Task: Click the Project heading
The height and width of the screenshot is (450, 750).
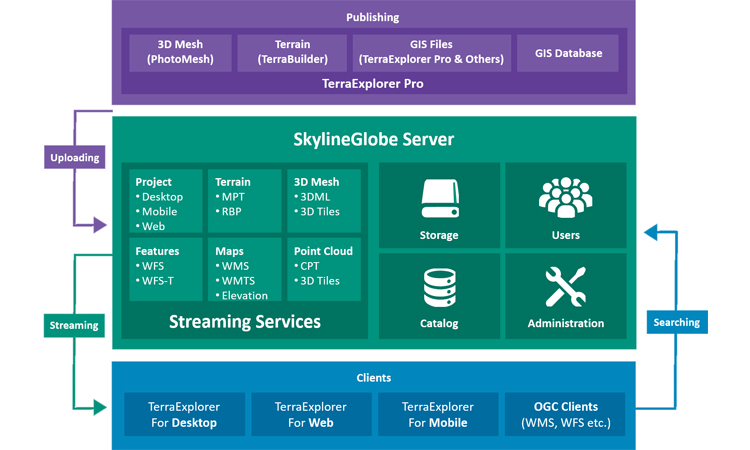Action: [x=154, y=182]
